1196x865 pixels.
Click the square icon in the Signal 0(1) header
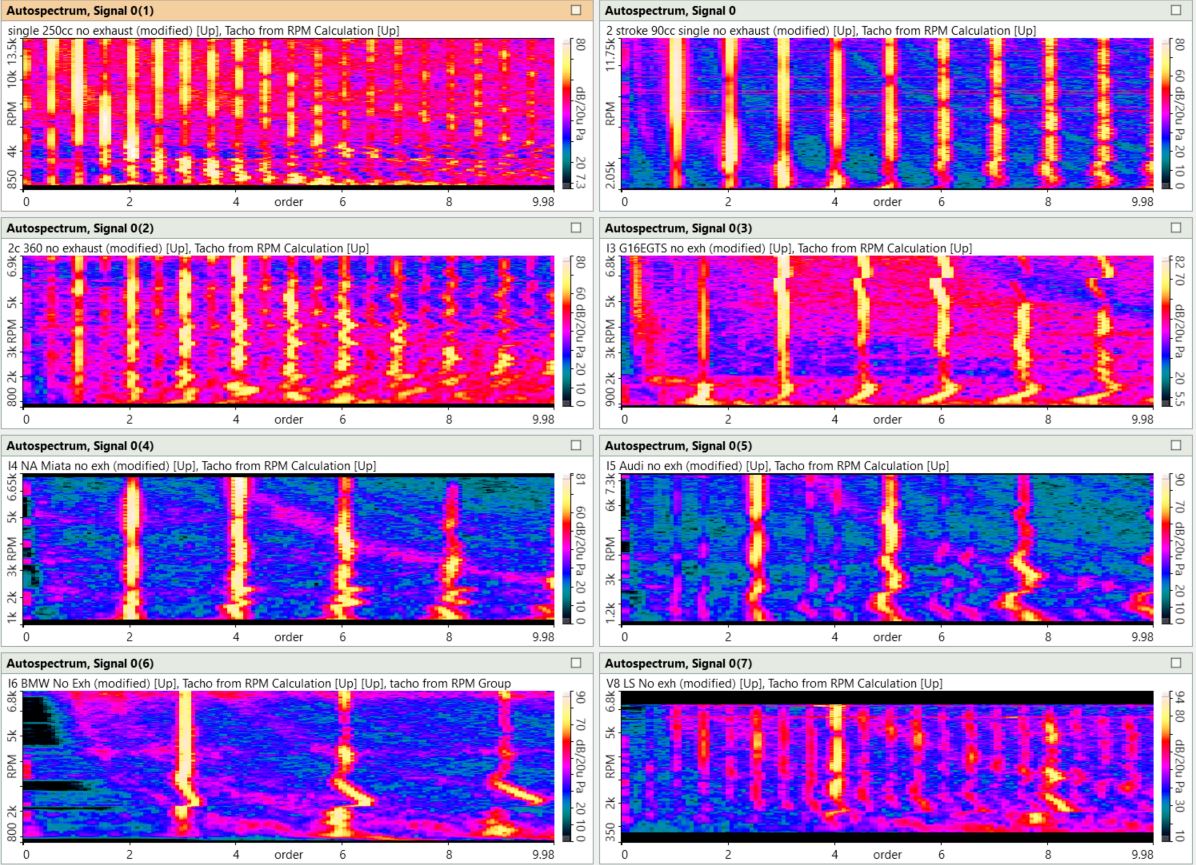pos(575,10)
